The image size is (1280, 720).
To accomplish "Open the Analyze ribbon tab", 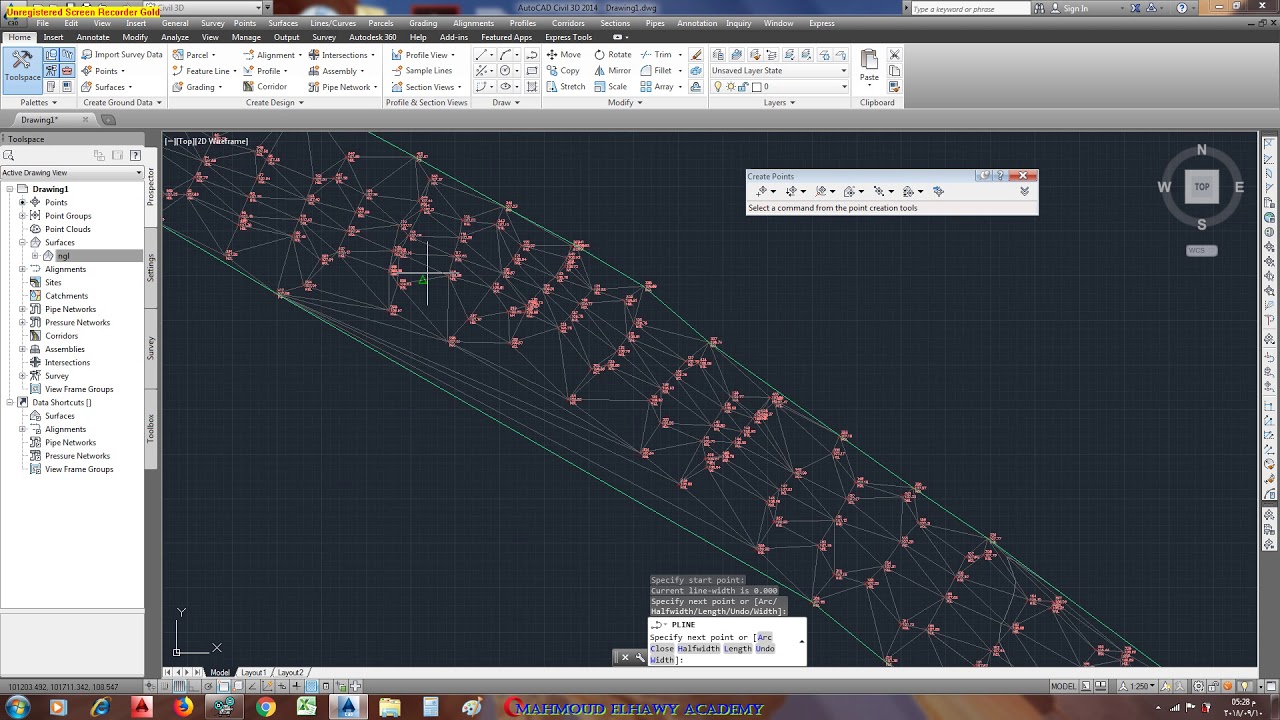I will (175, 37).
